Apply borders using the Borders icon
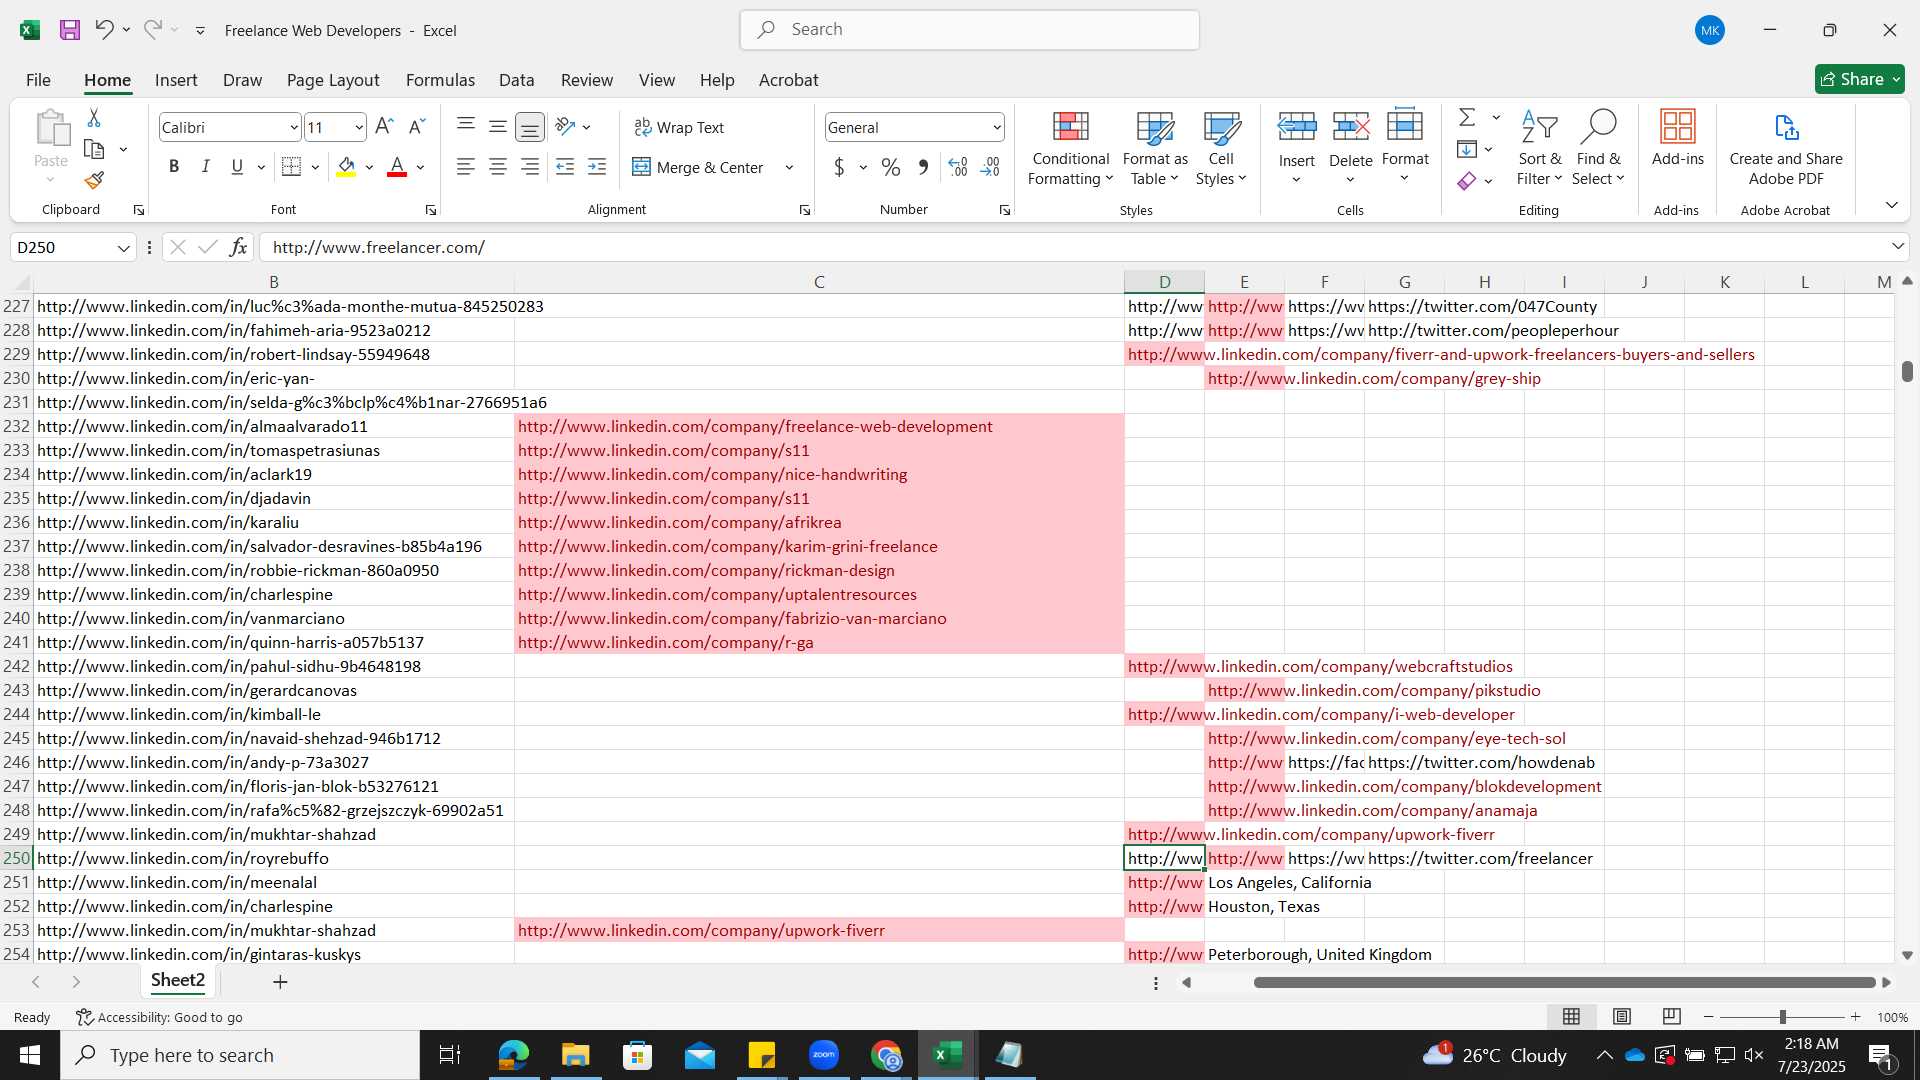 [x=292, y=167]
